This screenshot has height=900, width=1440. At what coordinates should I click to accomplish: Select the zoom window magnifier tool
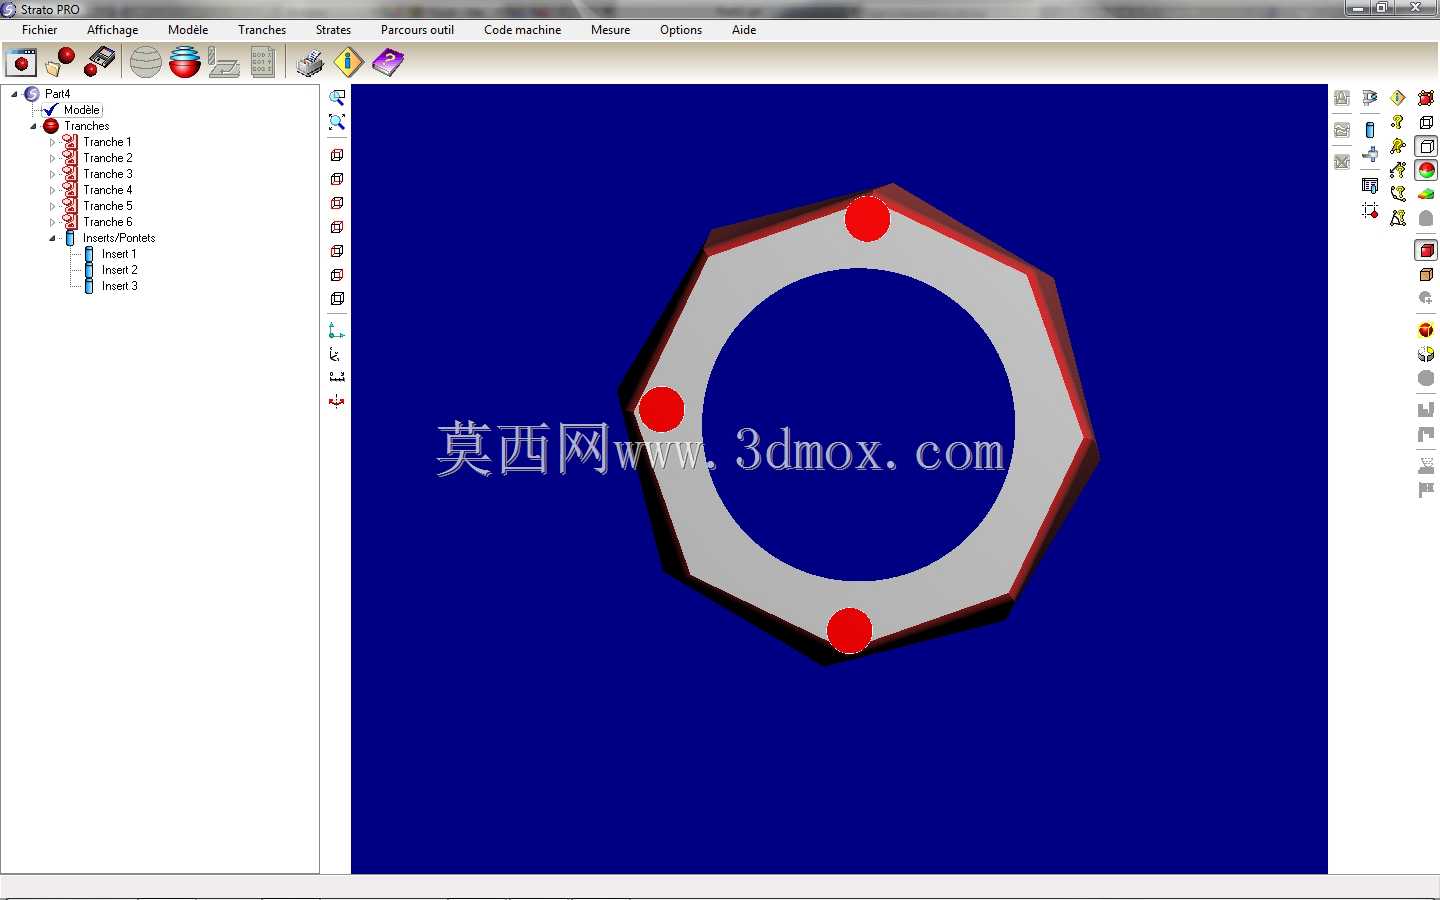tap(337, 98)
